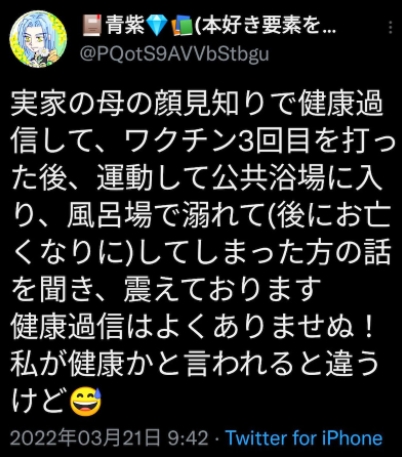Click the blue diamond emoji in display name
Screen dimensions: 402x457
coord(157,26)
